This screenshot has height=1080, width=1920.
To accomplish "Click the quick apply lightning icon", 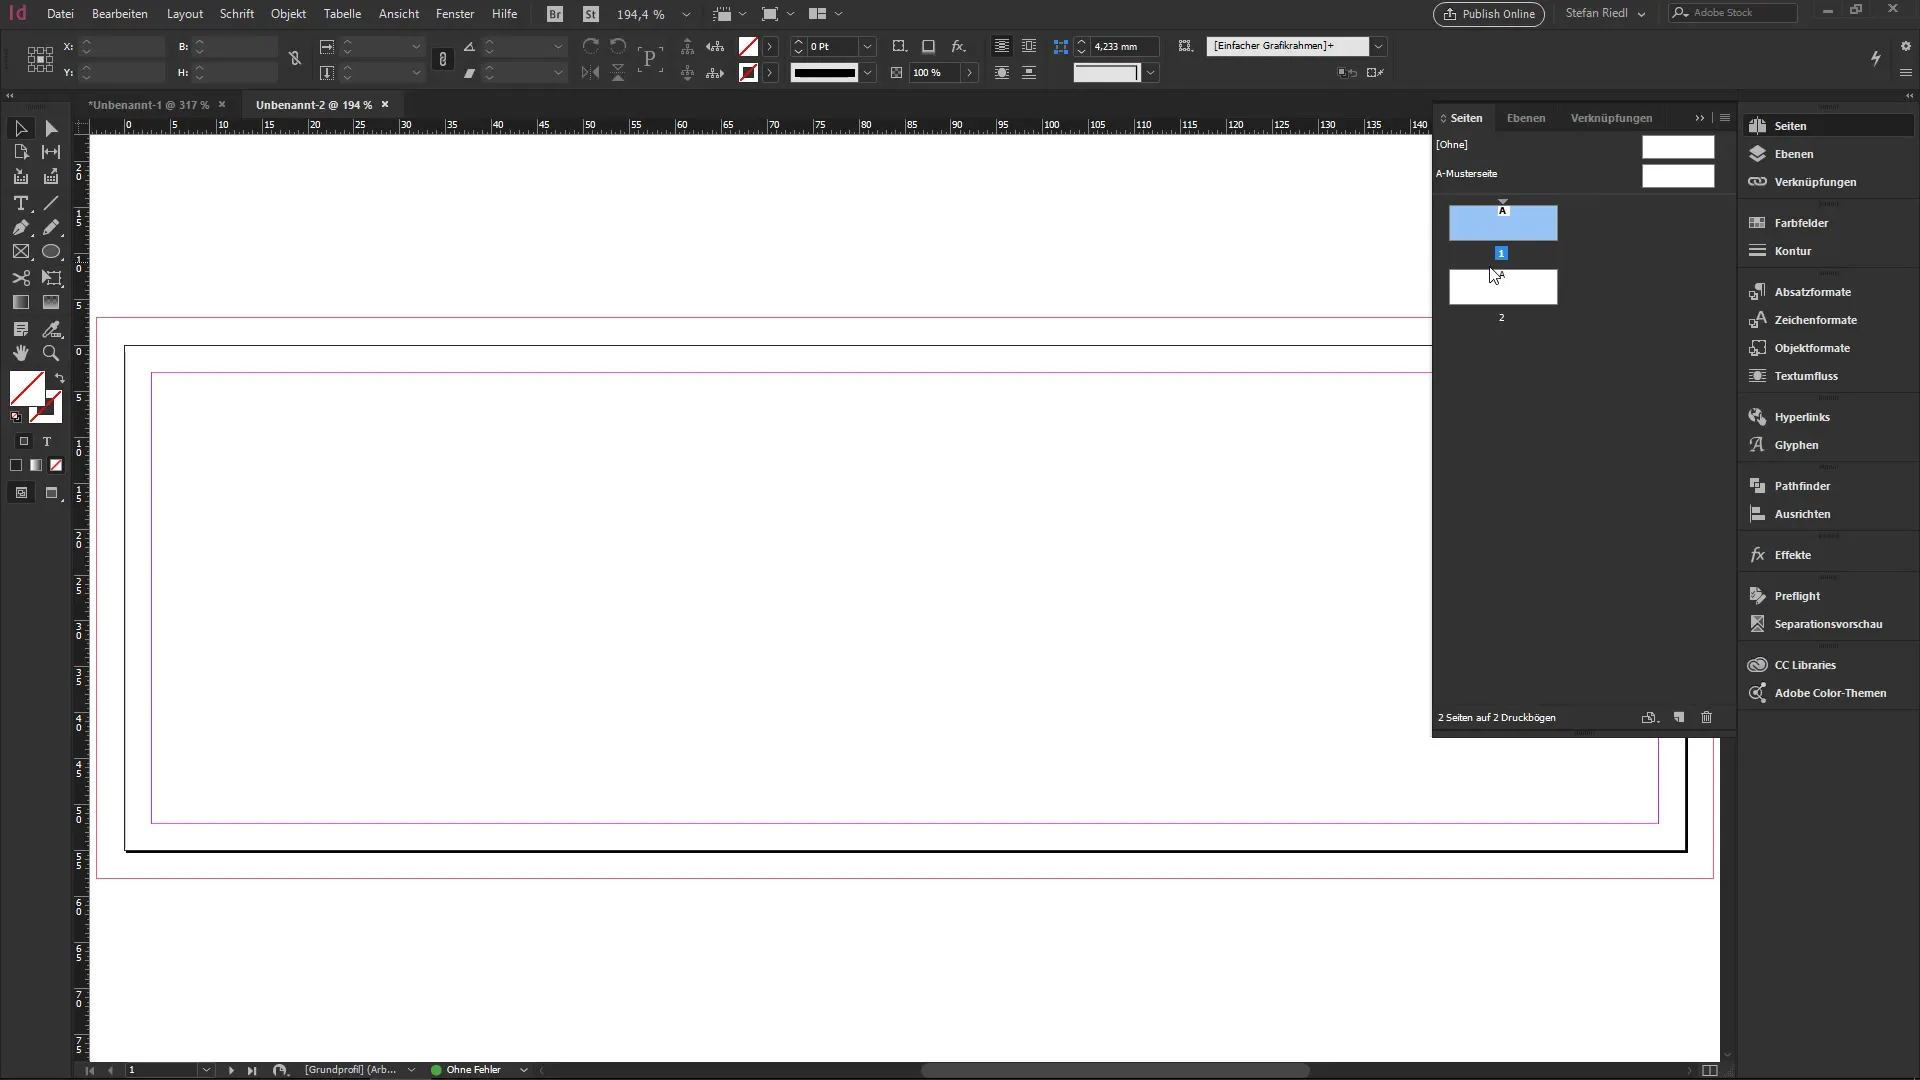I will click(1876, 59).
